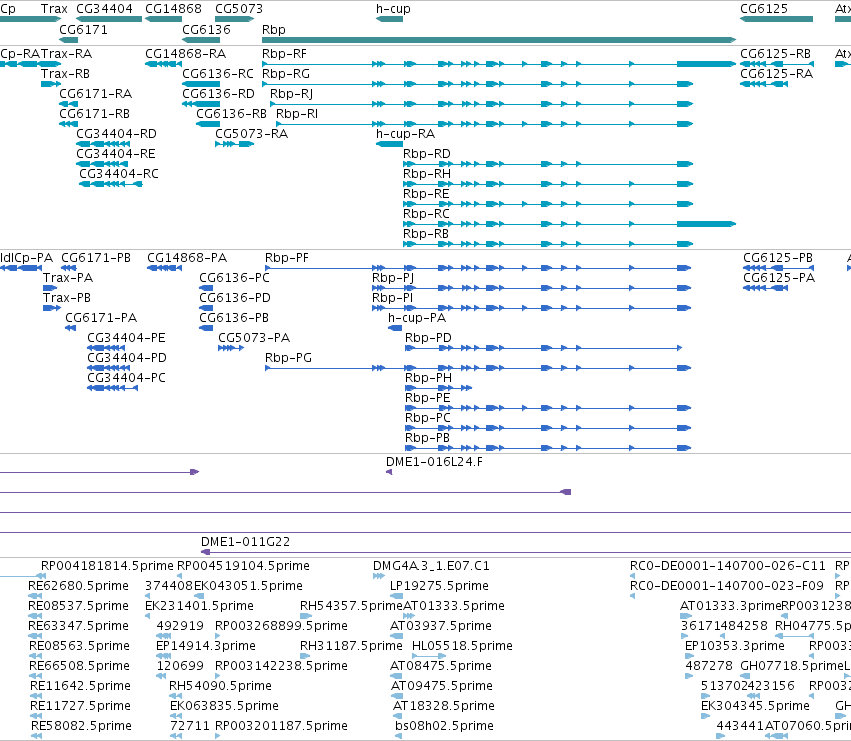The image size is (851, 741).
Task: Click the RH54090.5prime EST label
Action: point(220,686)
